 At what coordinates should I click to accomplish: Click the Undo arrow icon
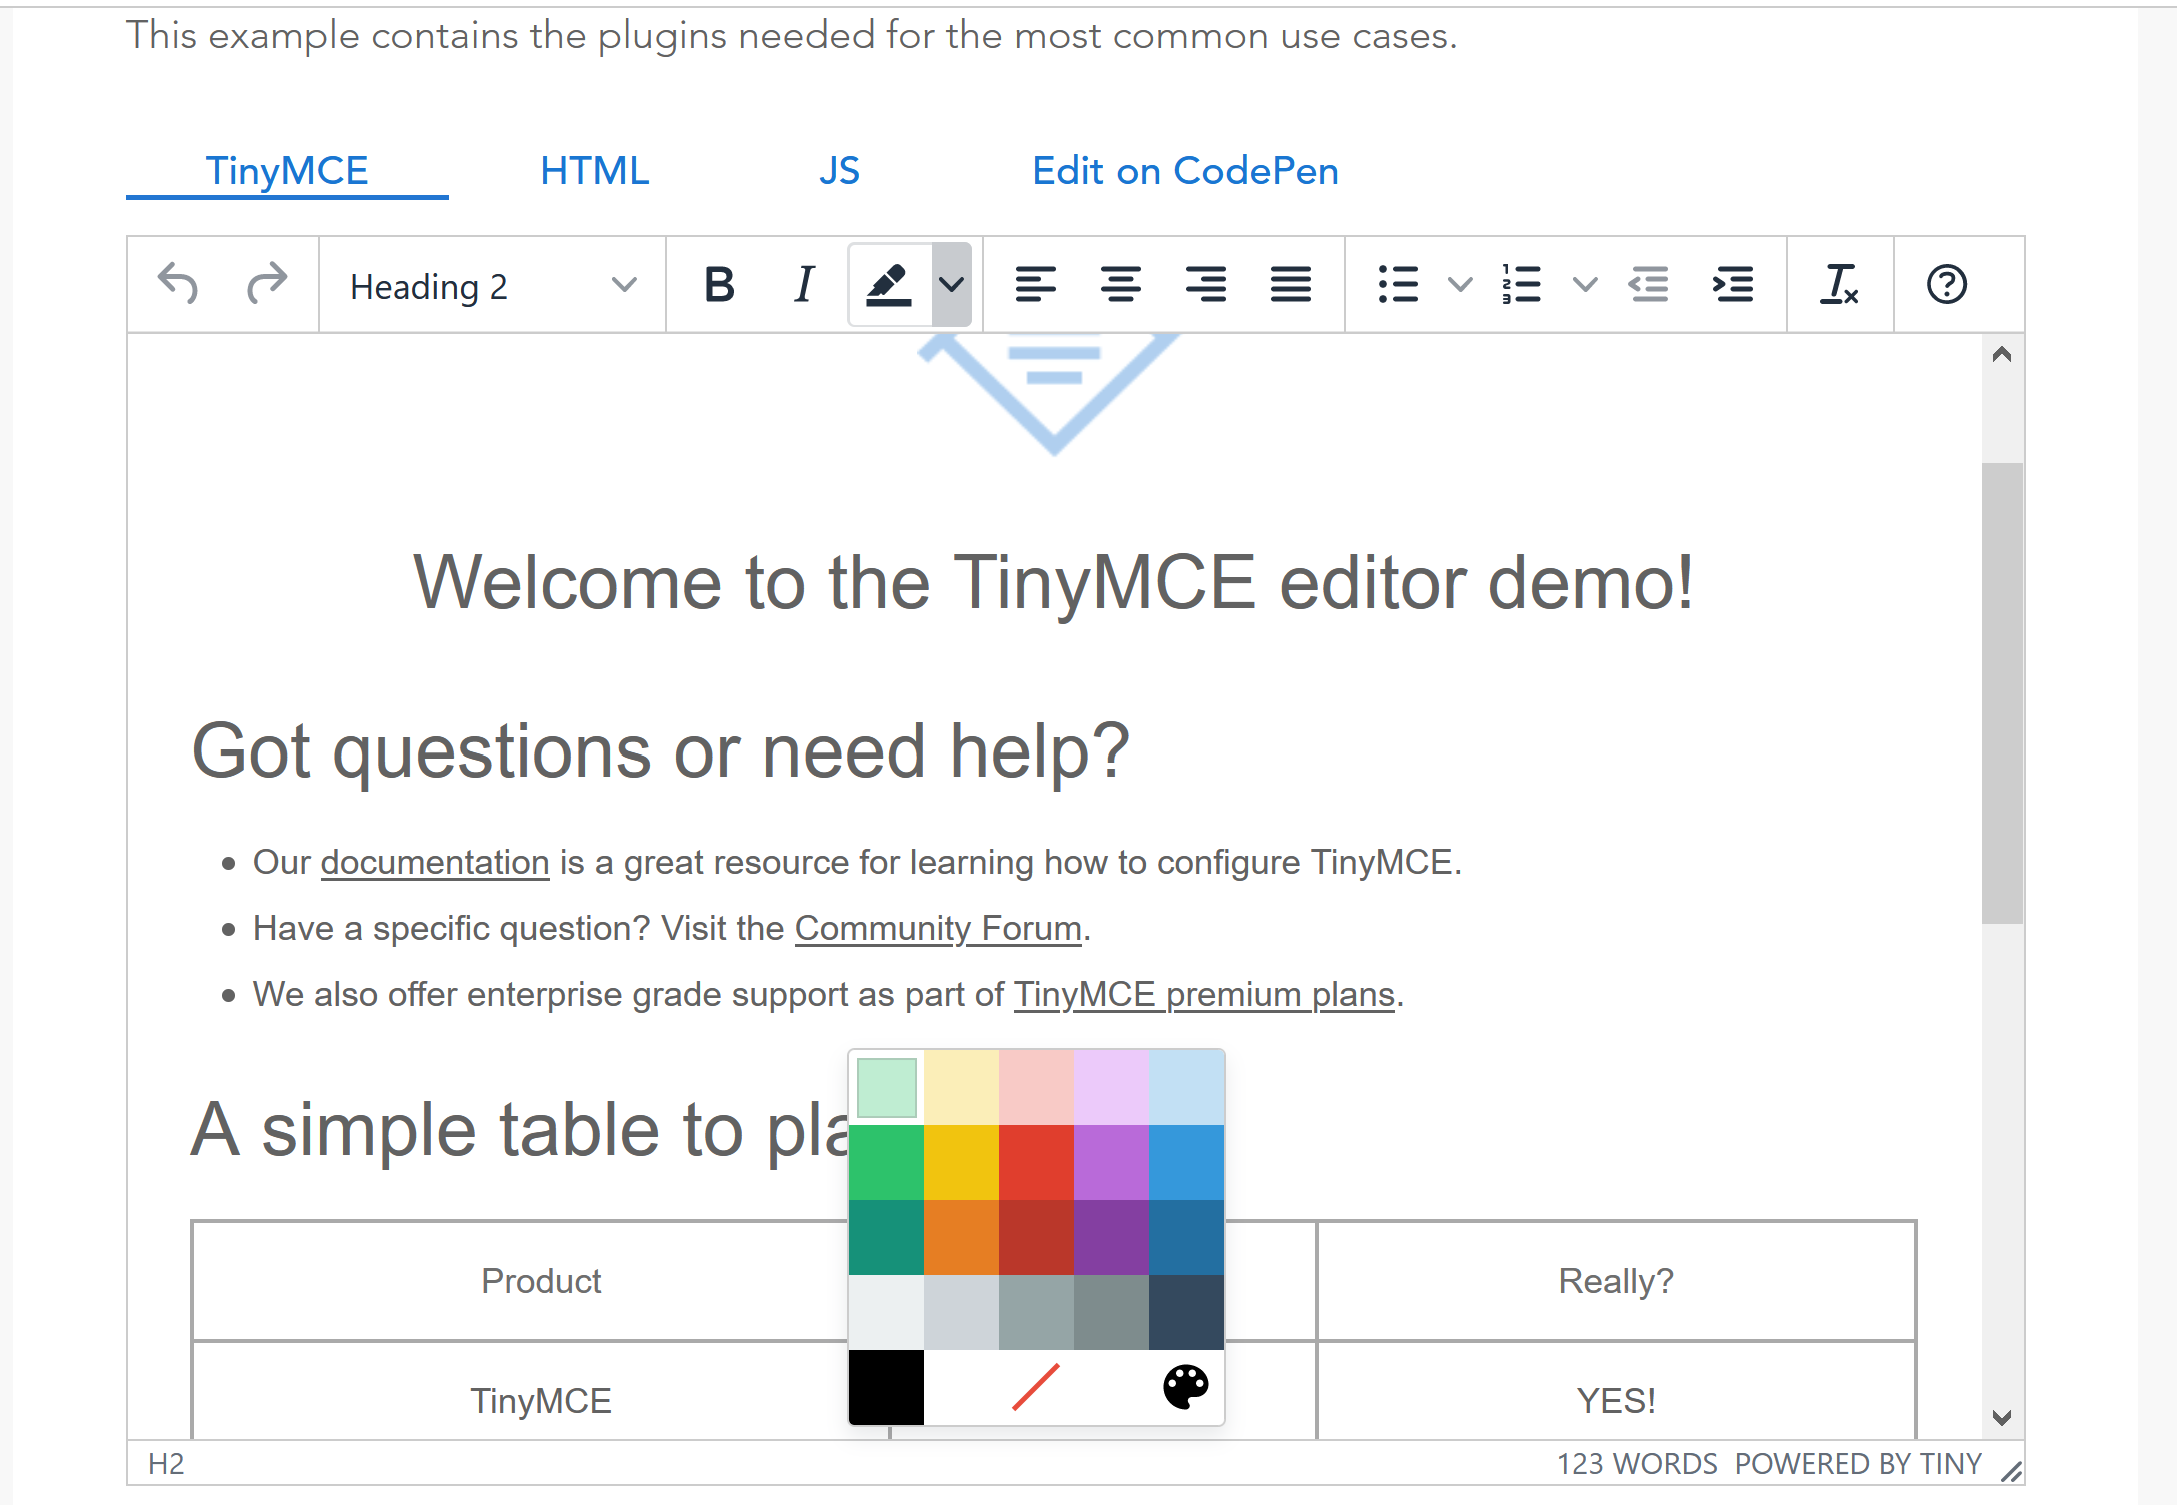[x=179, y=284]
